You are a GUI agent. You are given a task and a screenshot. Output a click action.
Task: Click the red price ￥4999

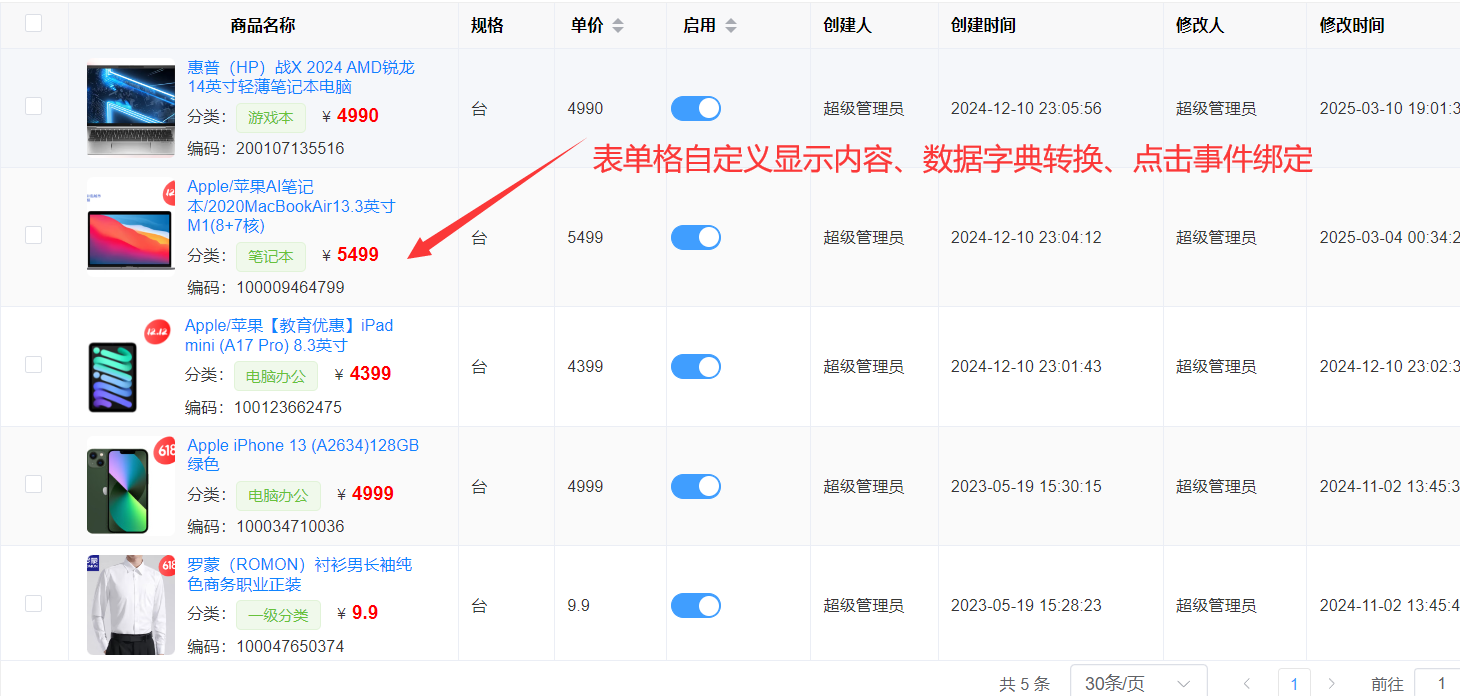[x=365, y=494]
